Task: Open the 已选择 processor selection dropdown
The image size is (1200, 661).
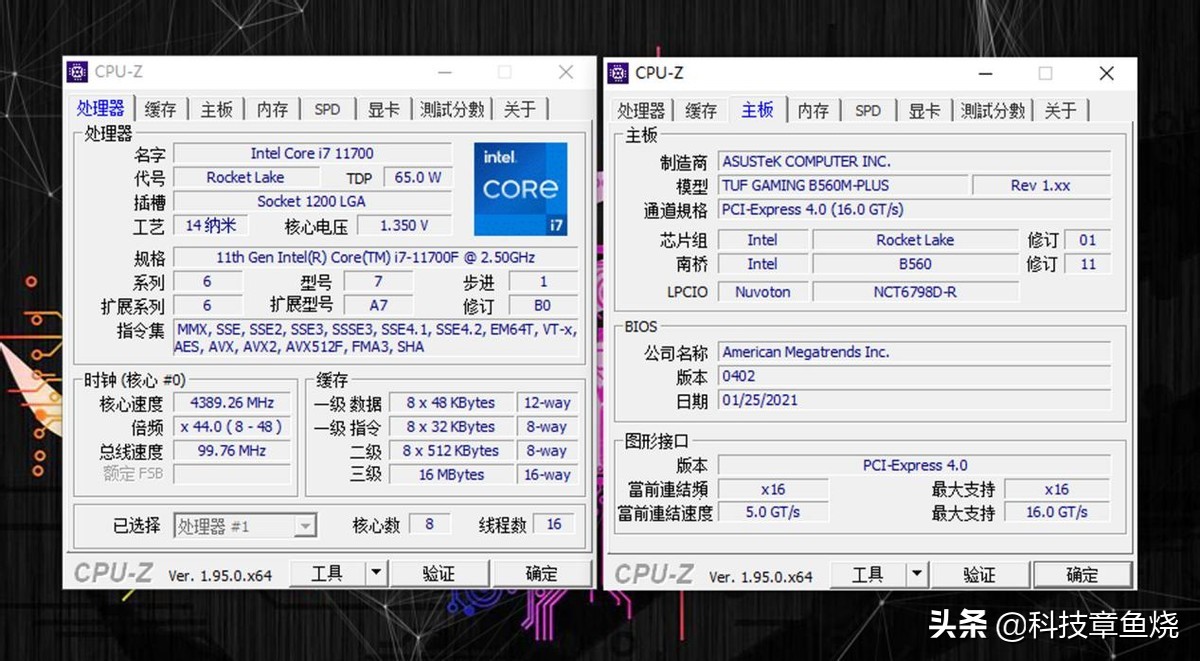Action: [x=304, y=524]
